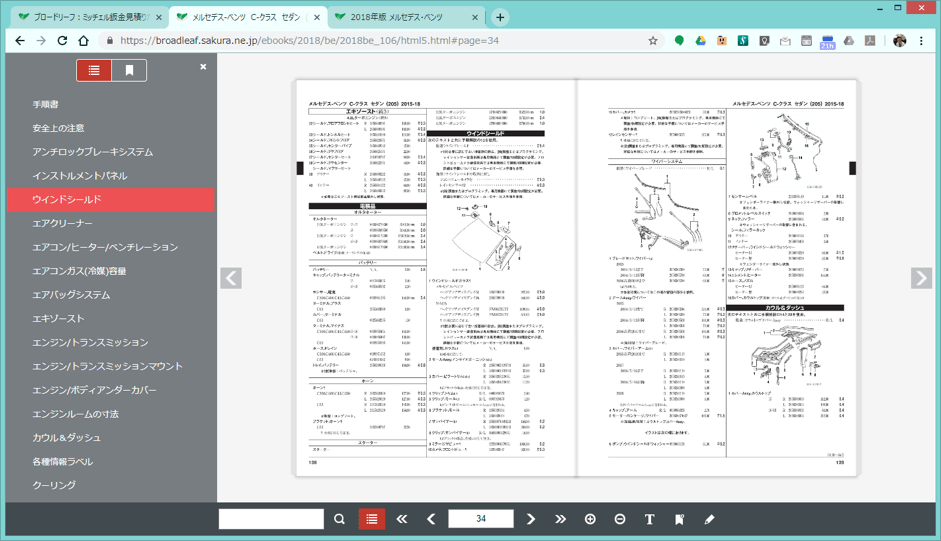This screenshot has width=941, height=541.
Task: Flip to the previous page using left-side arrow
Action: (x=231, y=278)
